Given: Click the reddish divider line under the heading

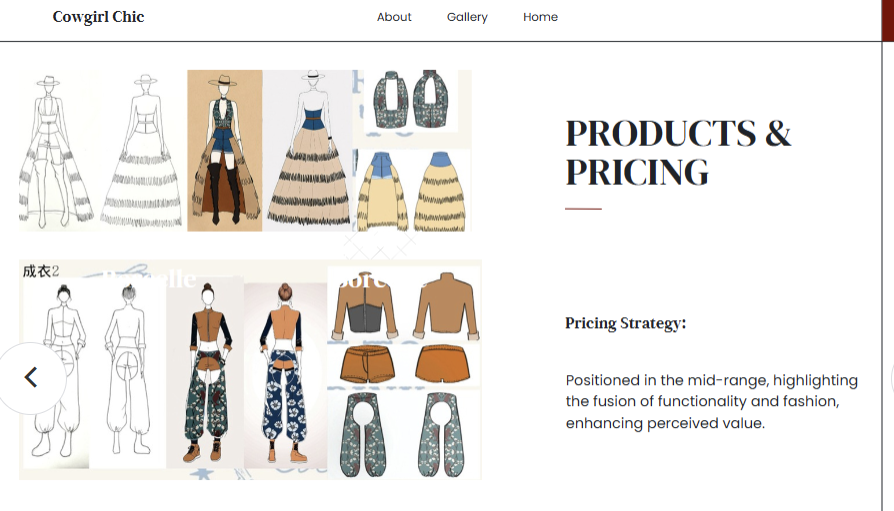Looking at the screenshot, I should pos(583,209).
